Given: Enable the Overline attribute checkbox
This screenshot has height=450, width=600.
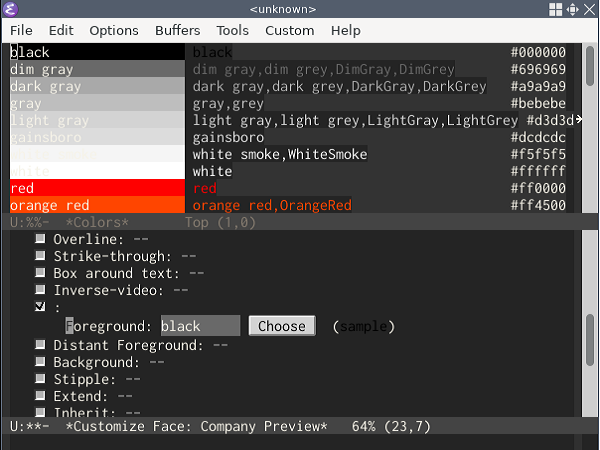Looking at the screenshot, I should [x=40, y=240].
